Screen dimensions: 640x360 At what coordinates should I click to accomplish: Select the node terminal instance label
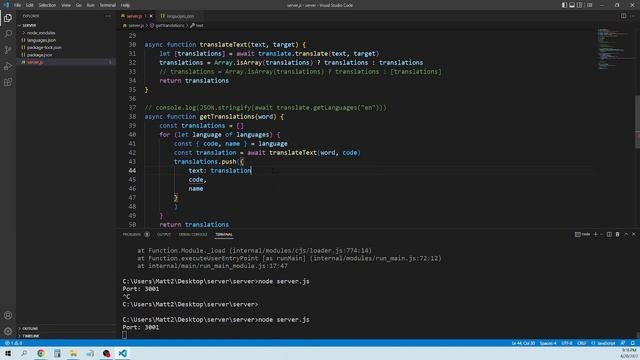[x=582, y=234]
